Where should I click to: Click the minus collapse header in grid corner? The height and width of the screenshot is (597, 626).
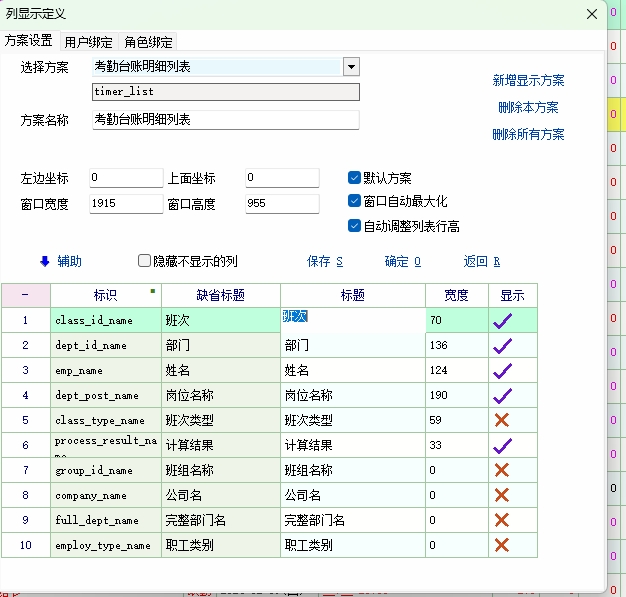[x=25, y=295]
